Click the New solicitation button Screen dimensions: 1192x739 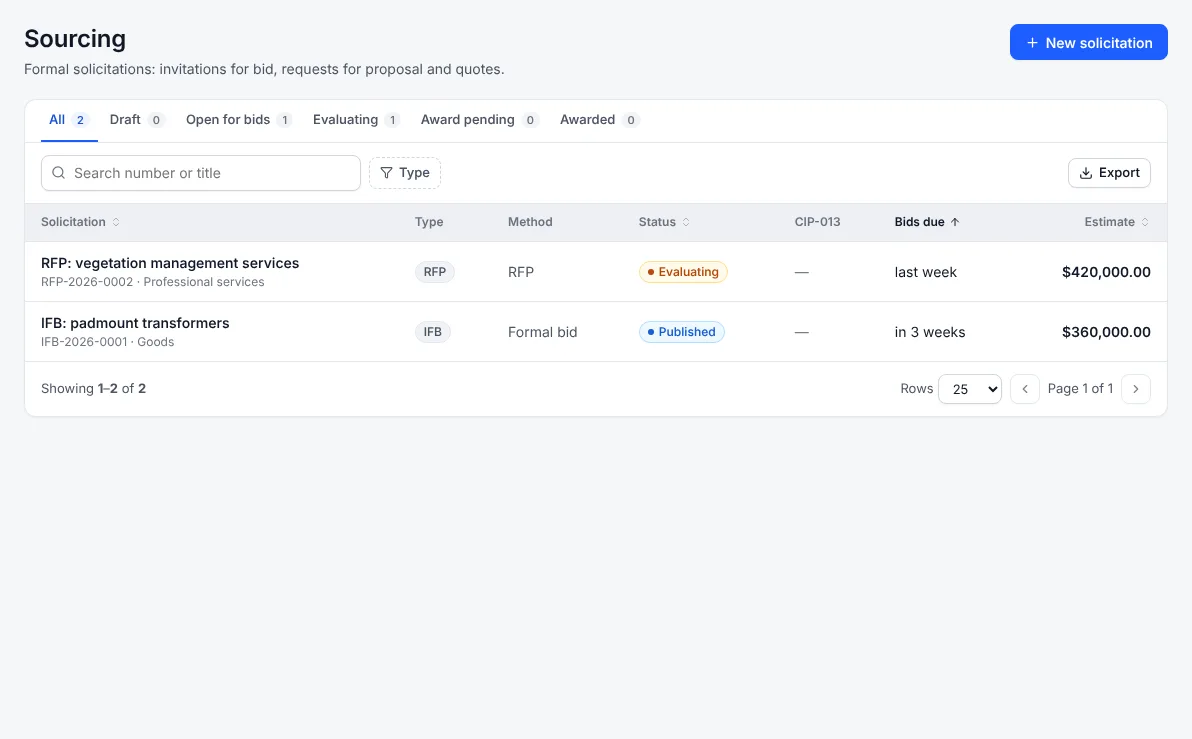(x=1088, y=43)
